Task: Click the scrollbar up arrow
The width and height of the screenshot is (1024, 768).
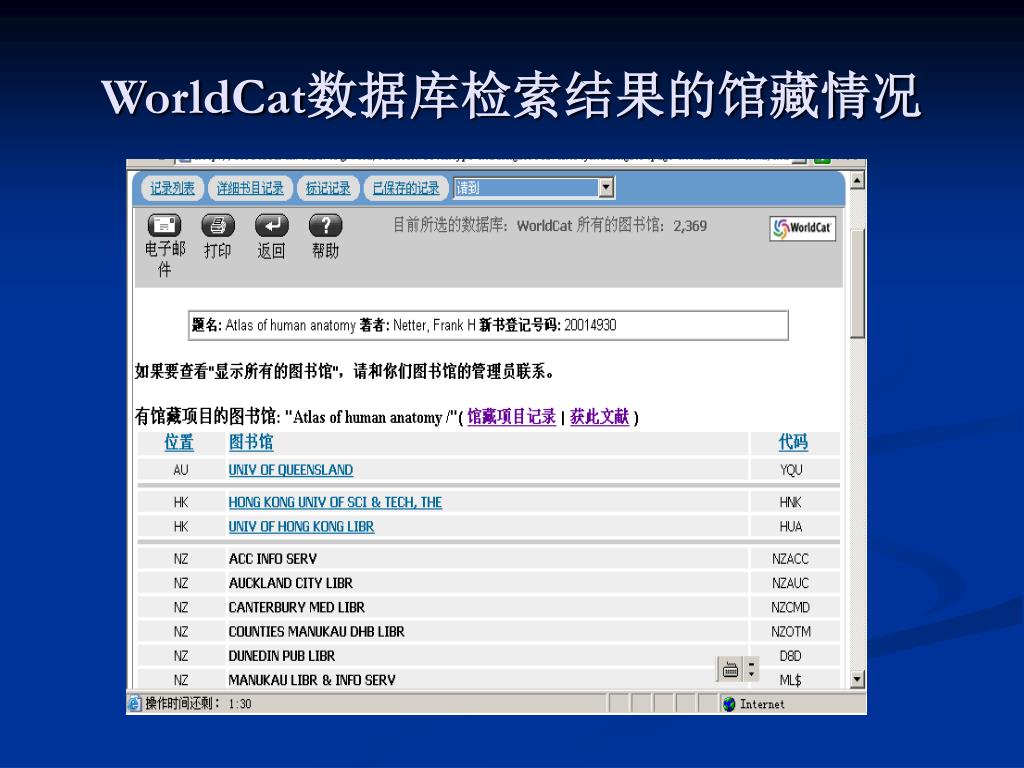Action: pyautogui.click(x=857, y=180)
